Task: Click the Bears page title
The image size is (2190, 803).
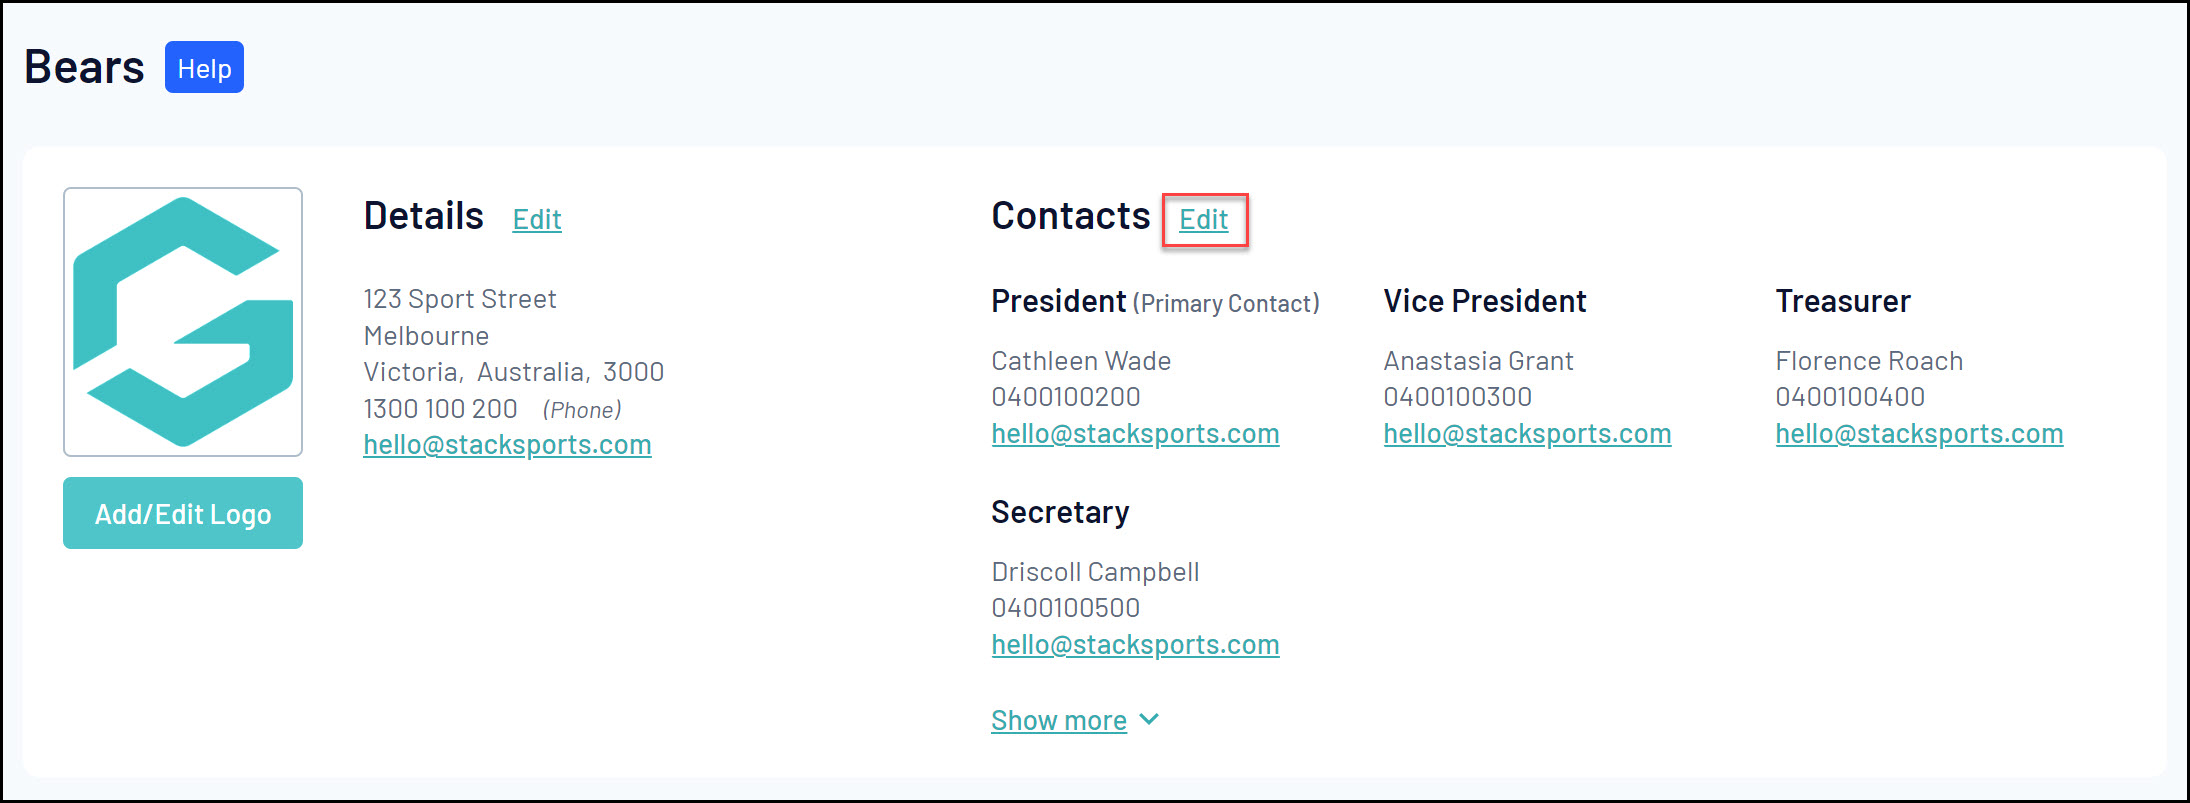Action: coord(84,68)
